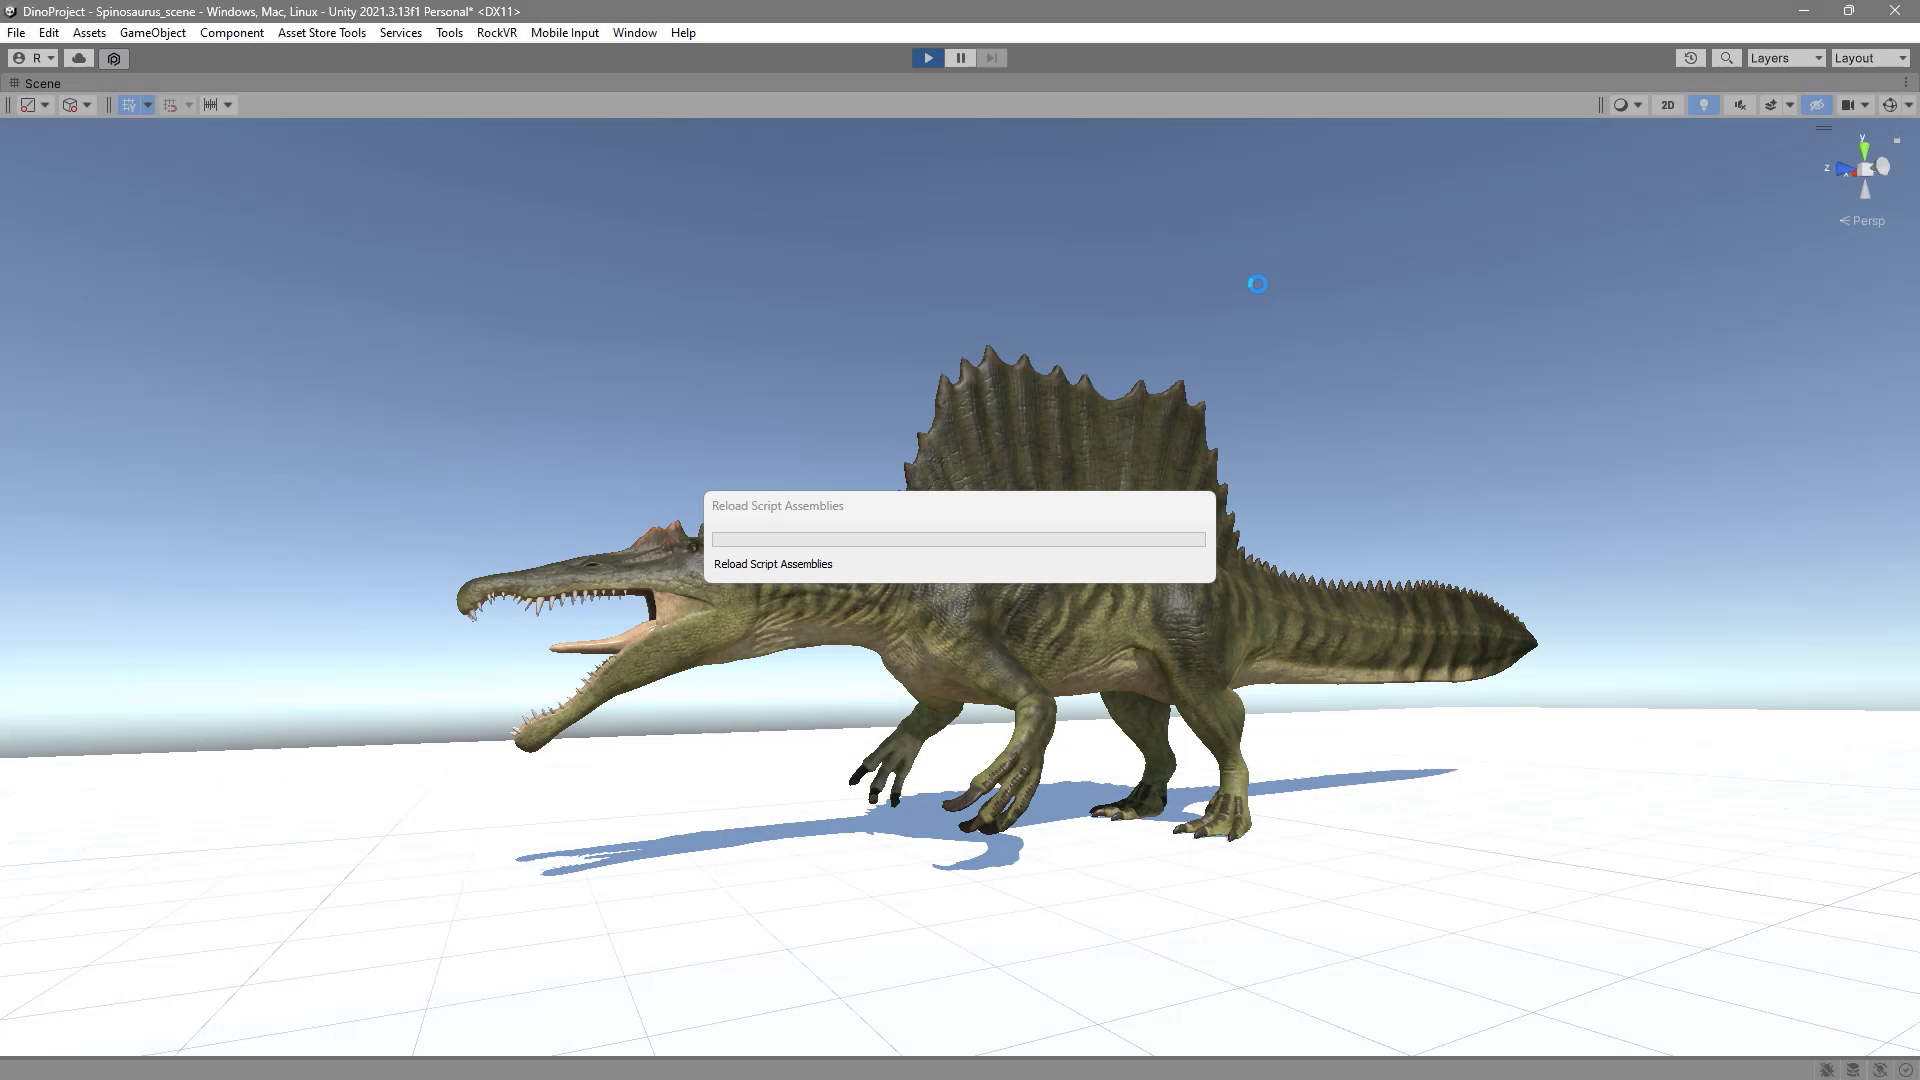
Task: Open the Plastic SCM version control button
Action: click(x=114, y=58)
